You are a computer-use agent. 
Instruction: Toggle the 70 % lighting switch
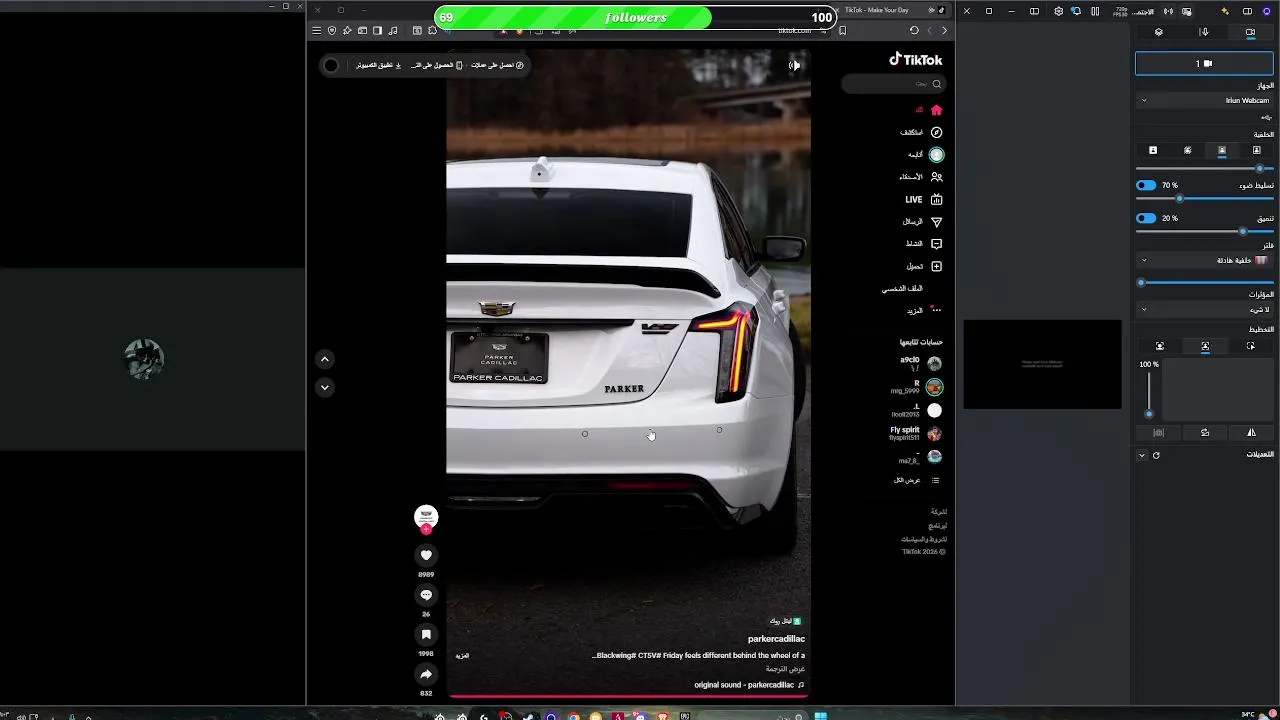point(1146,185)
